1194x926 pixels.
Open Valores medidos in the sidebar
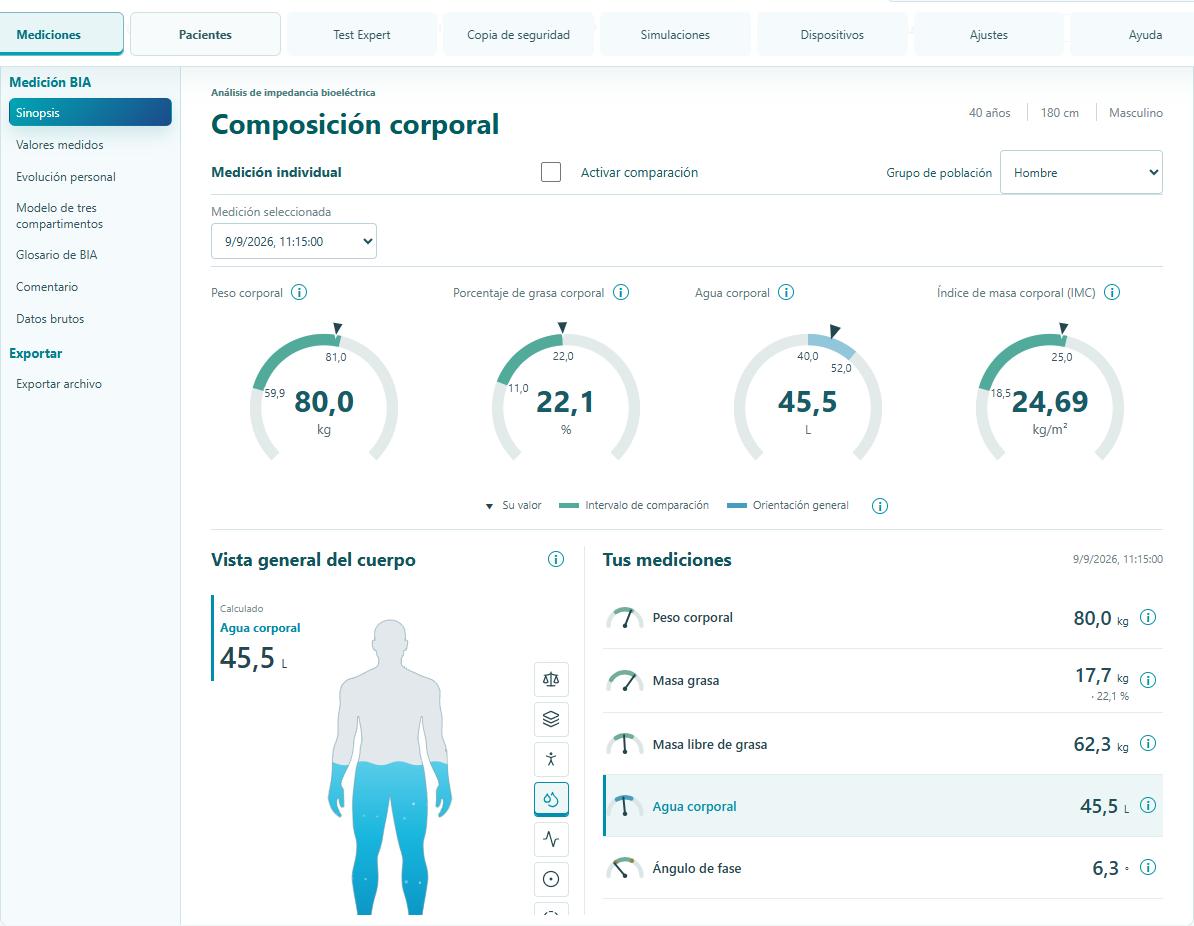click(x=90, y=145)
